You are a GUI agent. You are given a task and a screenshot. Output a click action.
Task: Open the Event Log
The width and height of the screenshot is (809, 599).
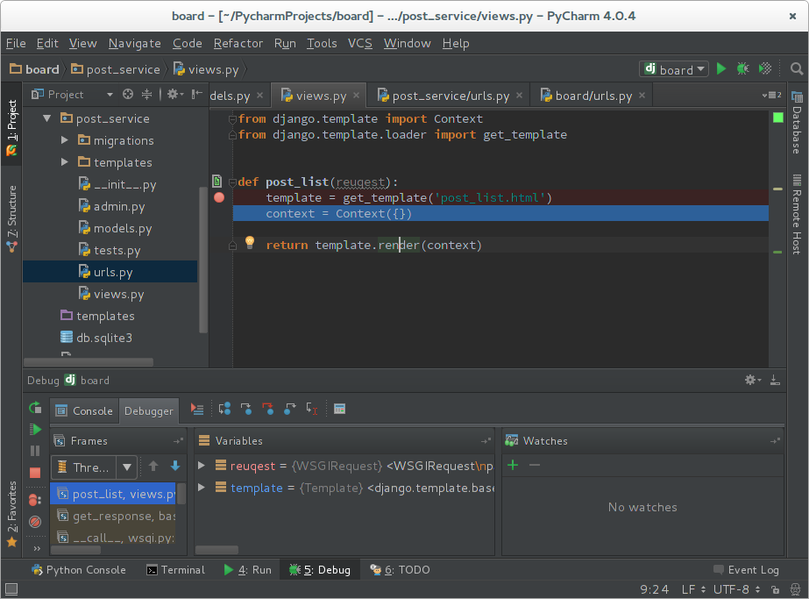point(746,570)
